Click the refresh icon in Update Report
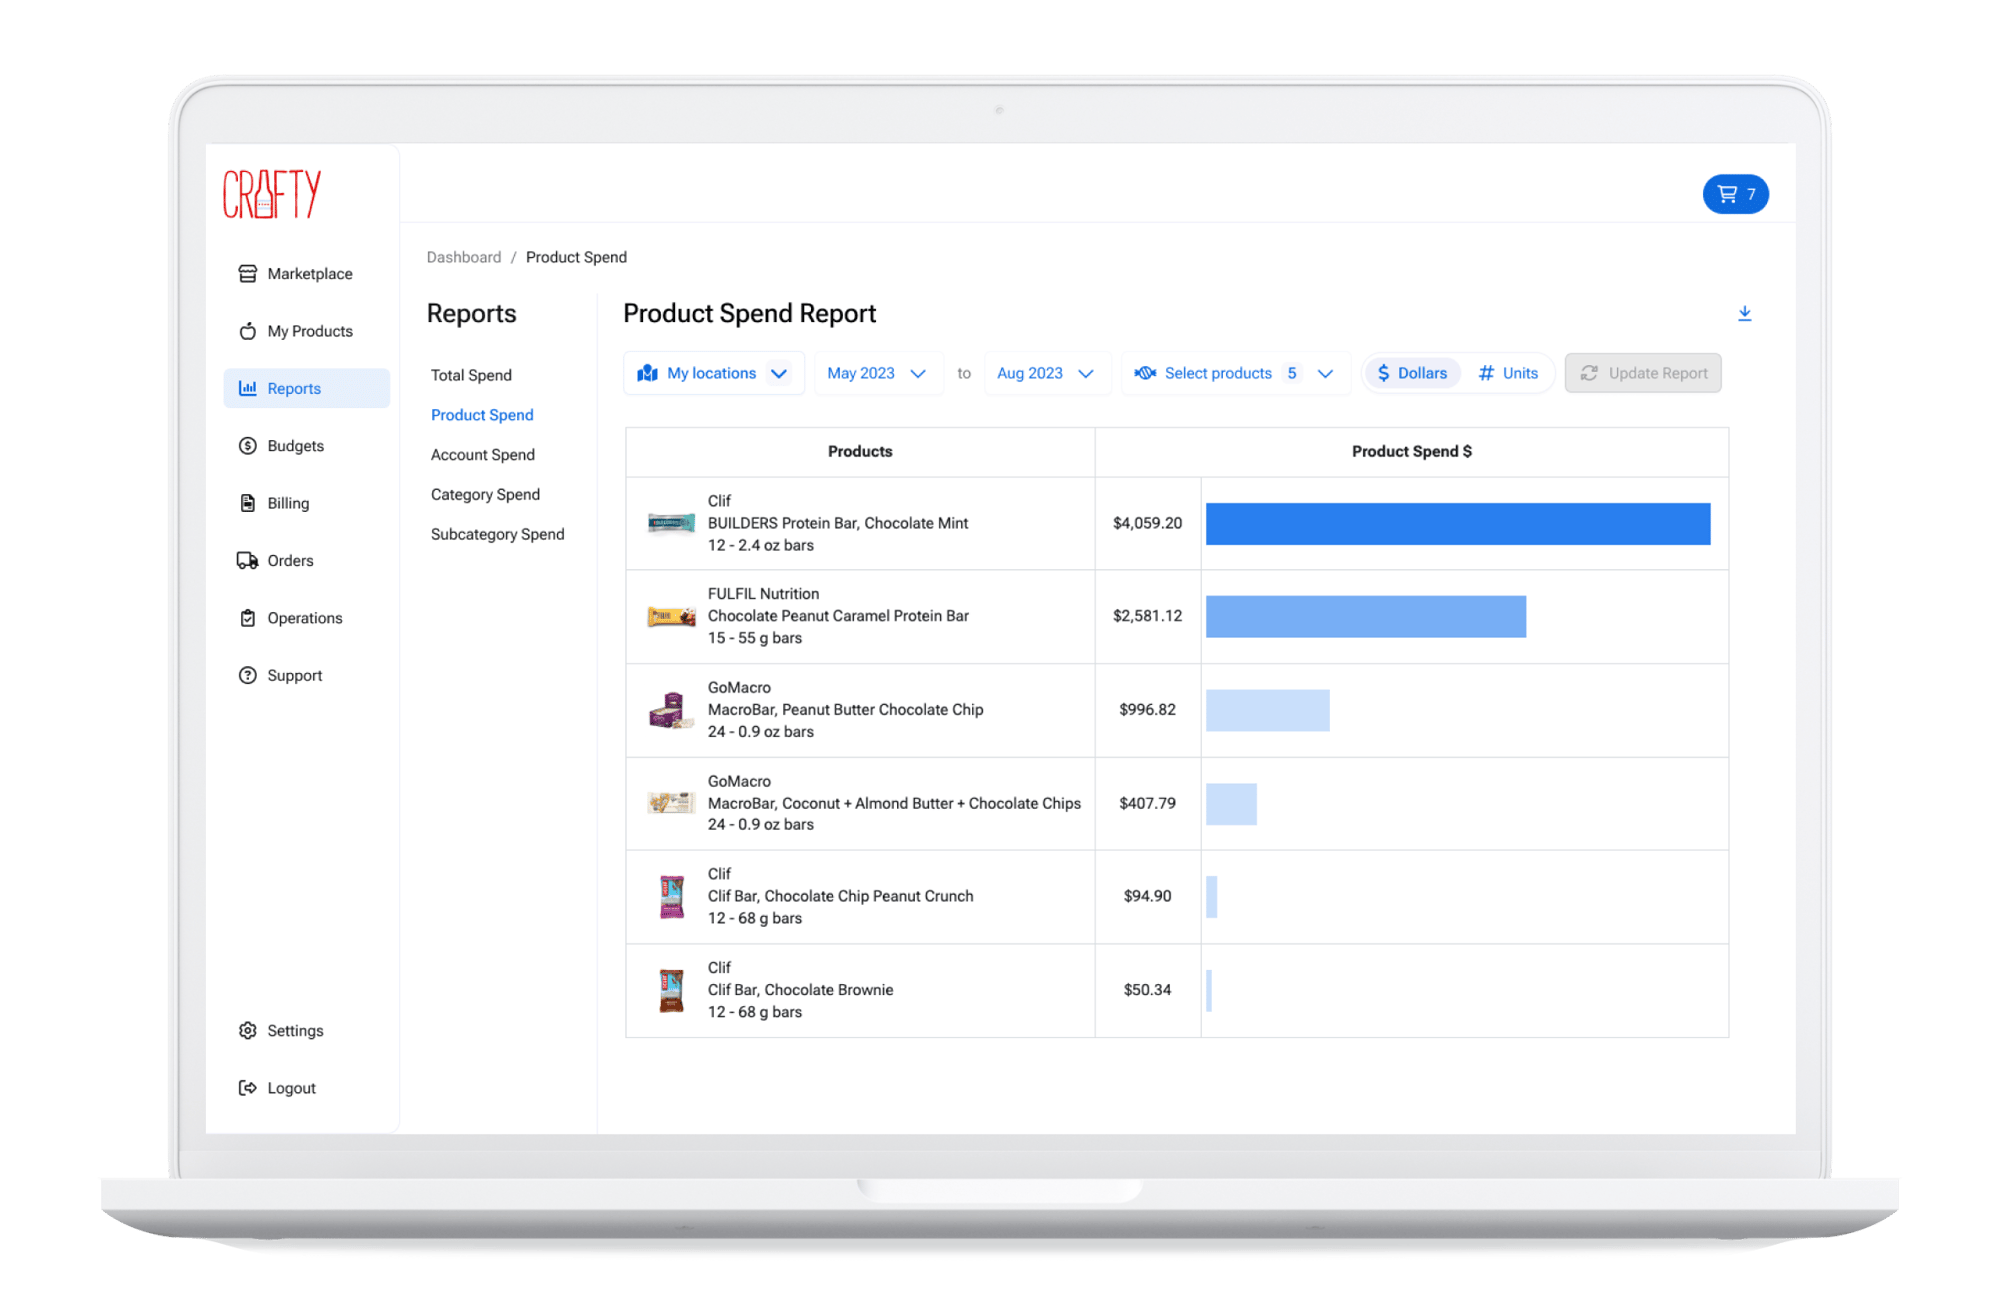This screenshot has height=1292, width=2000. click(x=1588, y=373)
